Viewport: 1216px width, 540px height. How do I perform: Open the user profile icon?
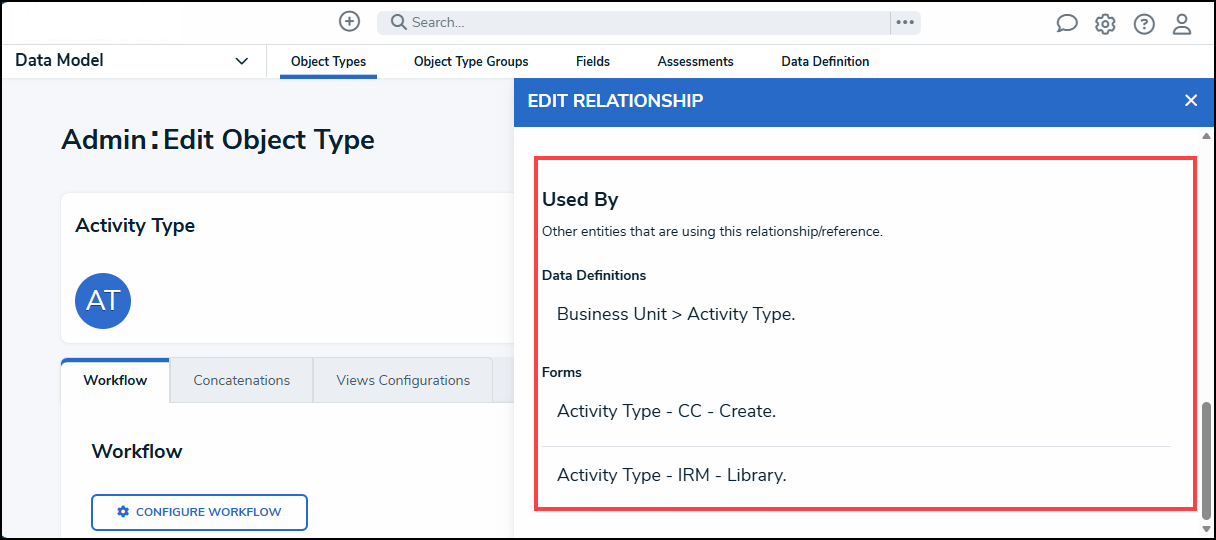pos(1182,24)
